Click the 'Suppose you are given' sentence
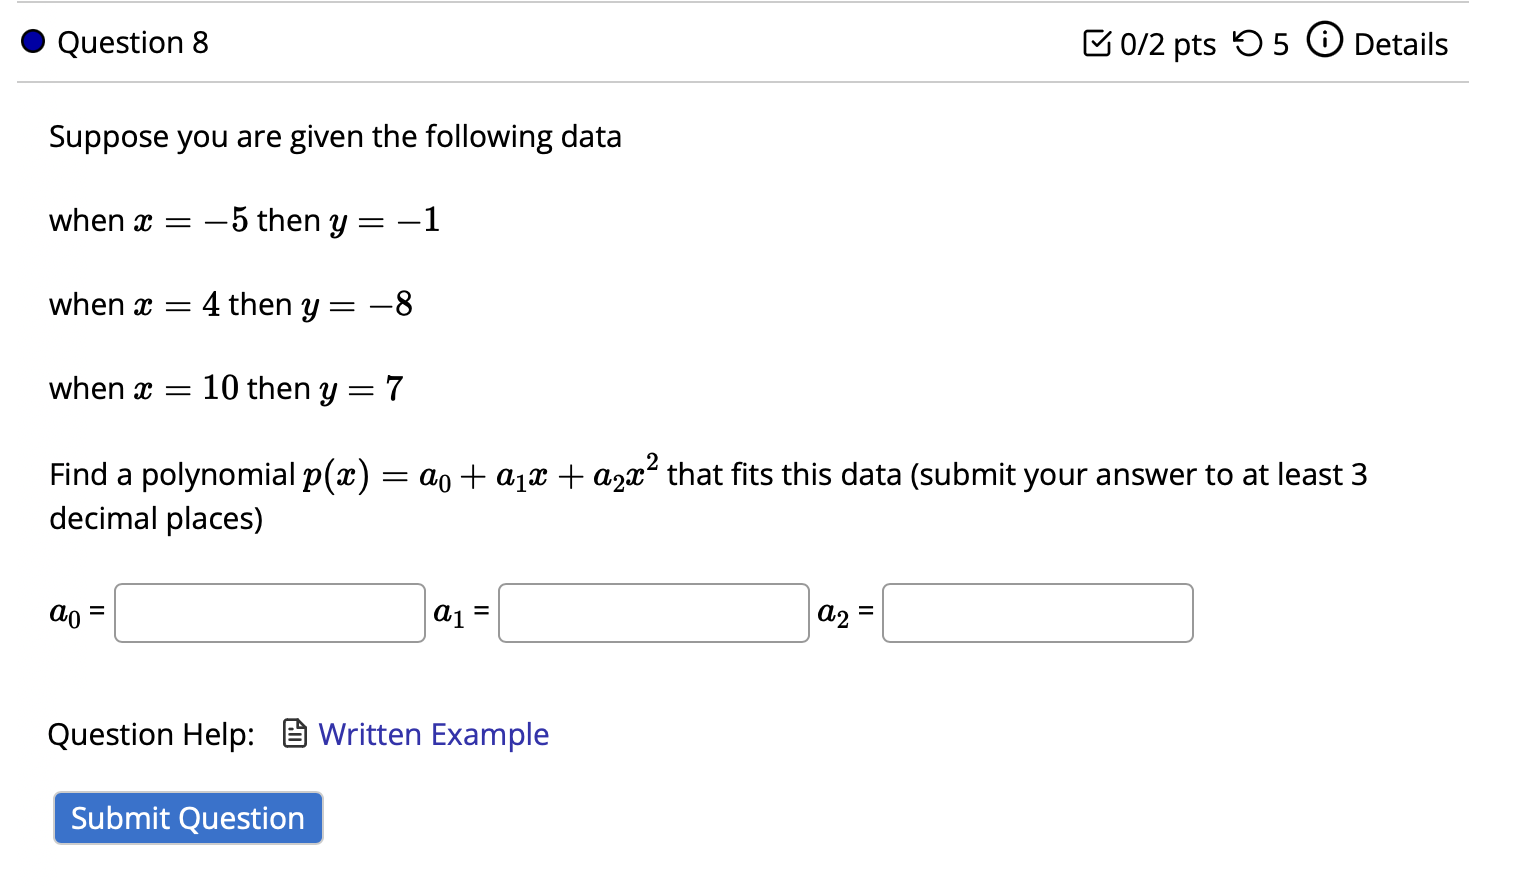The width and height of the screenshot is (1519, 886). click(x=335, y=136)
